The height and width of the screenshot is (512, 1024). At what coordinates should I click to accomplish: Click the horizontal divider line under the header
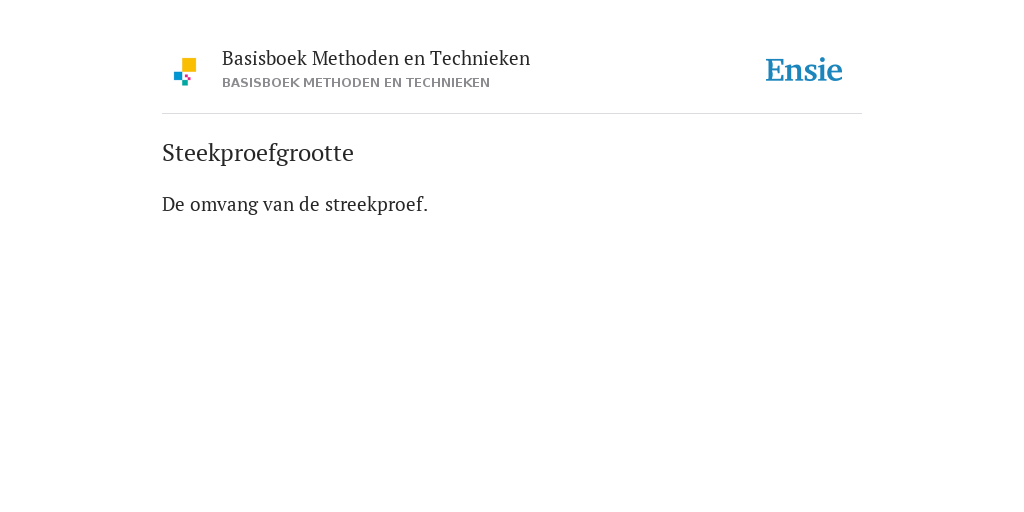point(512,114)
